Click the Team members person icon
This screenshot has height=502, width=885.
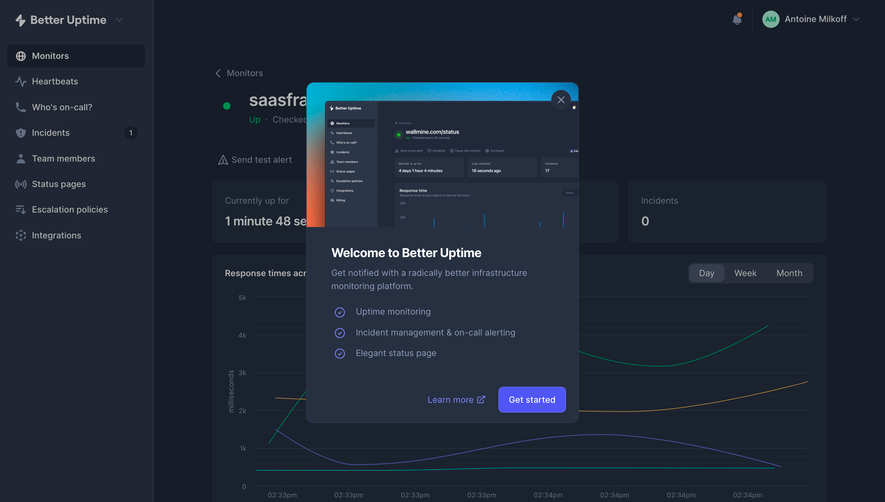tap(21, 159)
